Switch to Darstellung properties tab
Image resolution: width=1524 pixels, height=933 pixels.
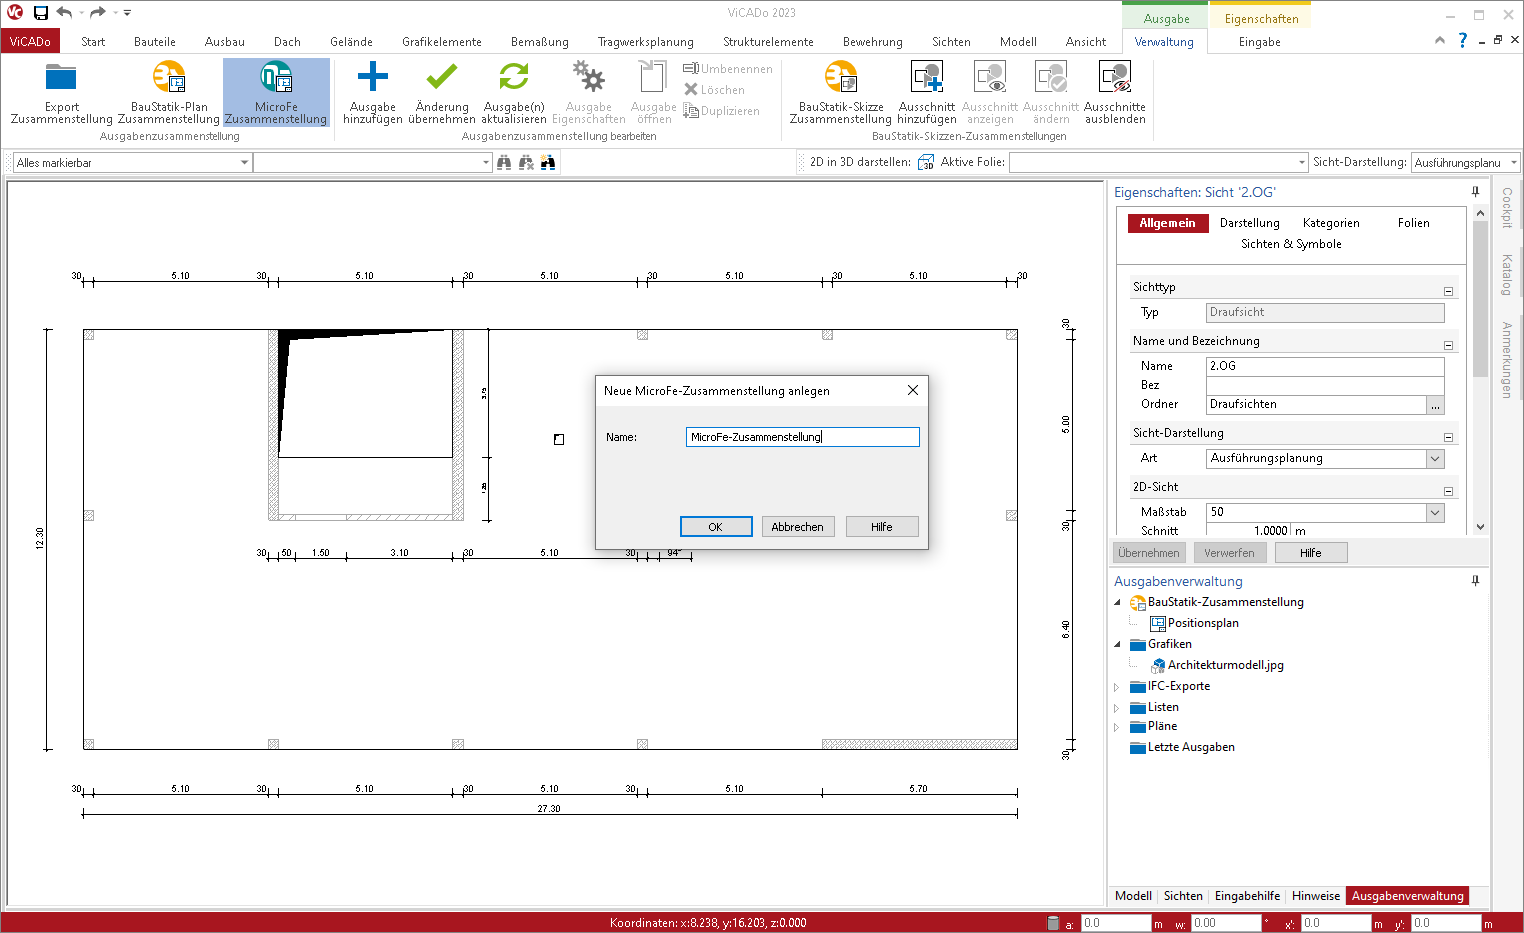coord(1249,223)
